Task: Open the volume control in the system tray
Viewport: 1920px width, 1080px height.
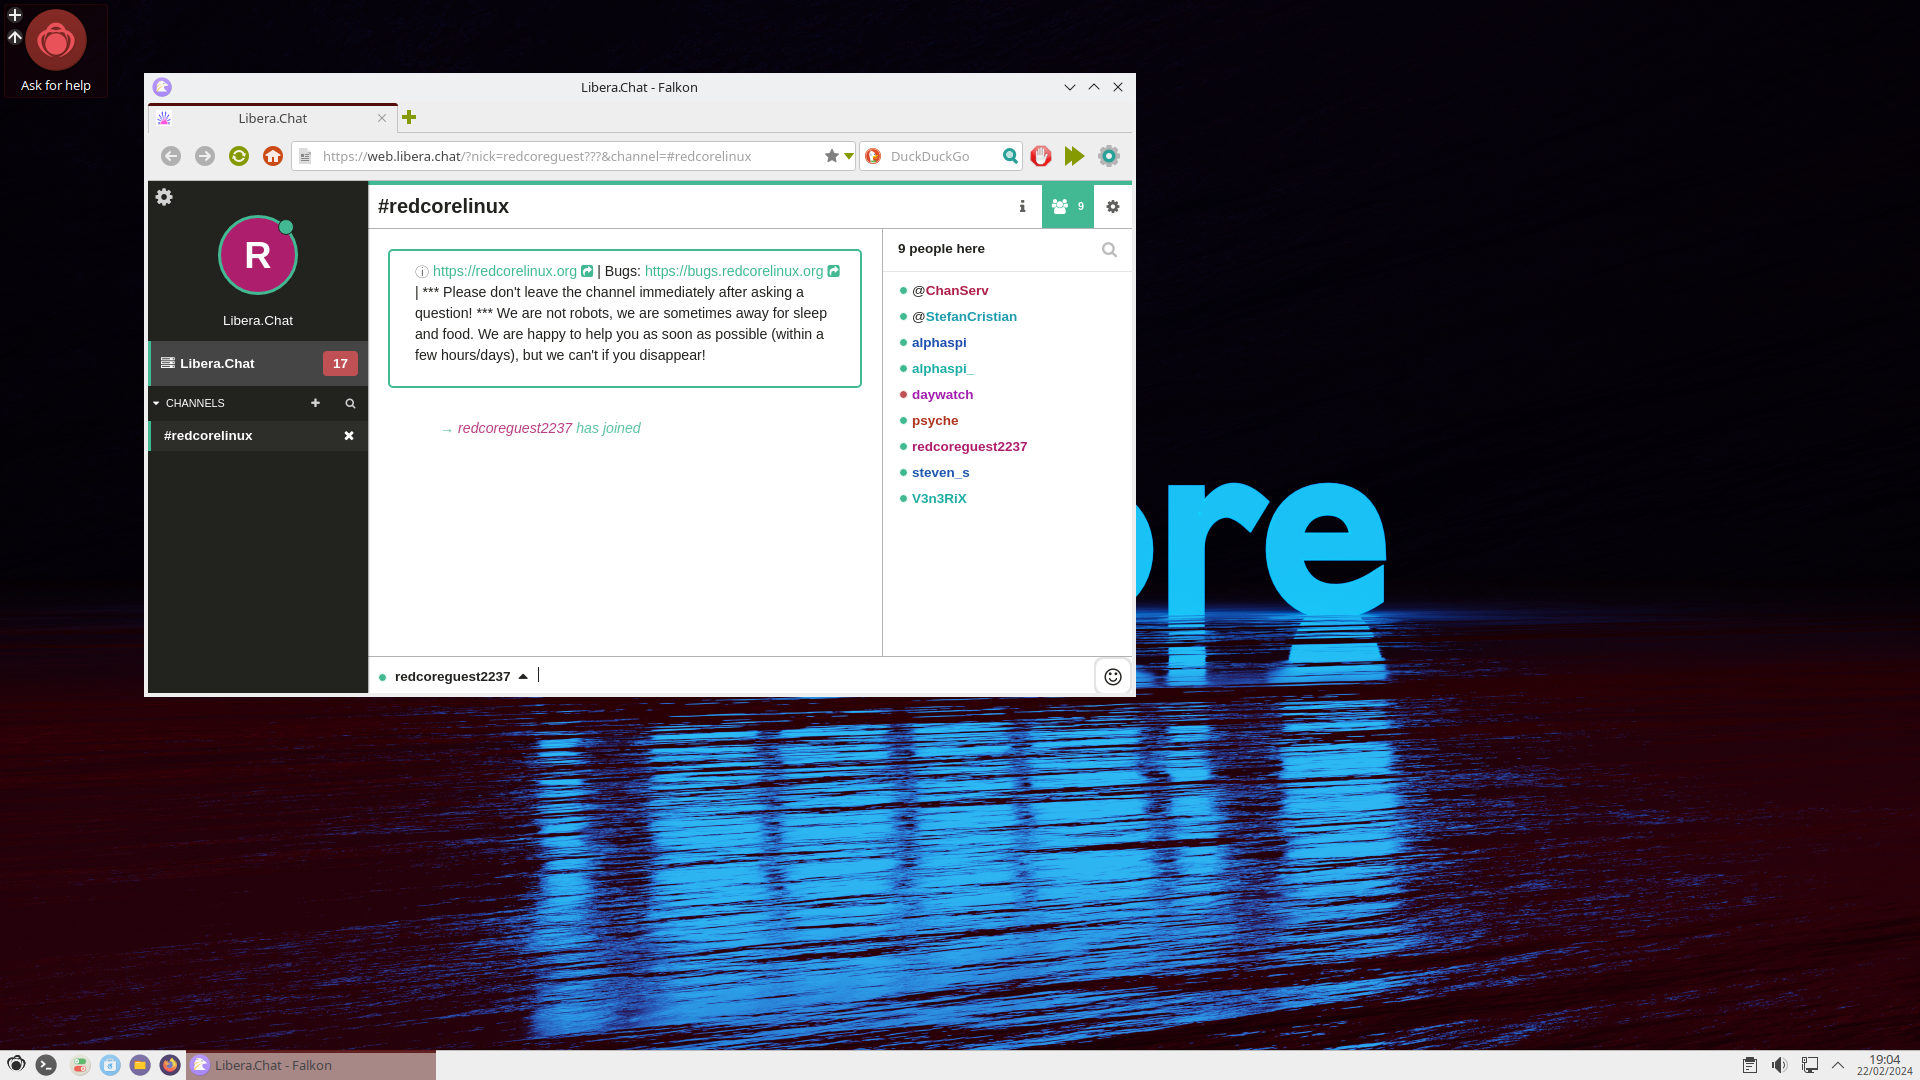Action: coord(1779,1065)
